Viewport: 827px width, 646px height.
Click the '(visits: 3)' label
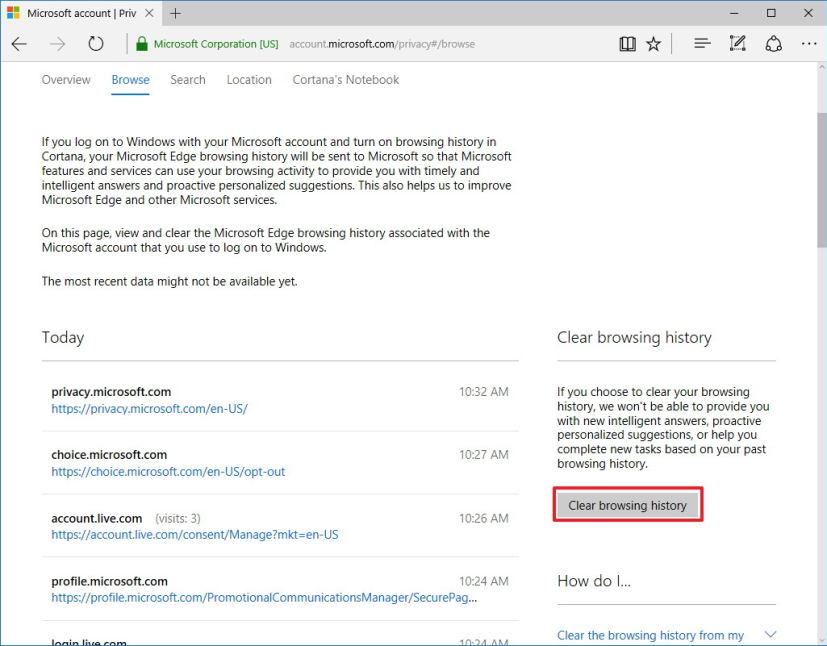tap(178, 518)
